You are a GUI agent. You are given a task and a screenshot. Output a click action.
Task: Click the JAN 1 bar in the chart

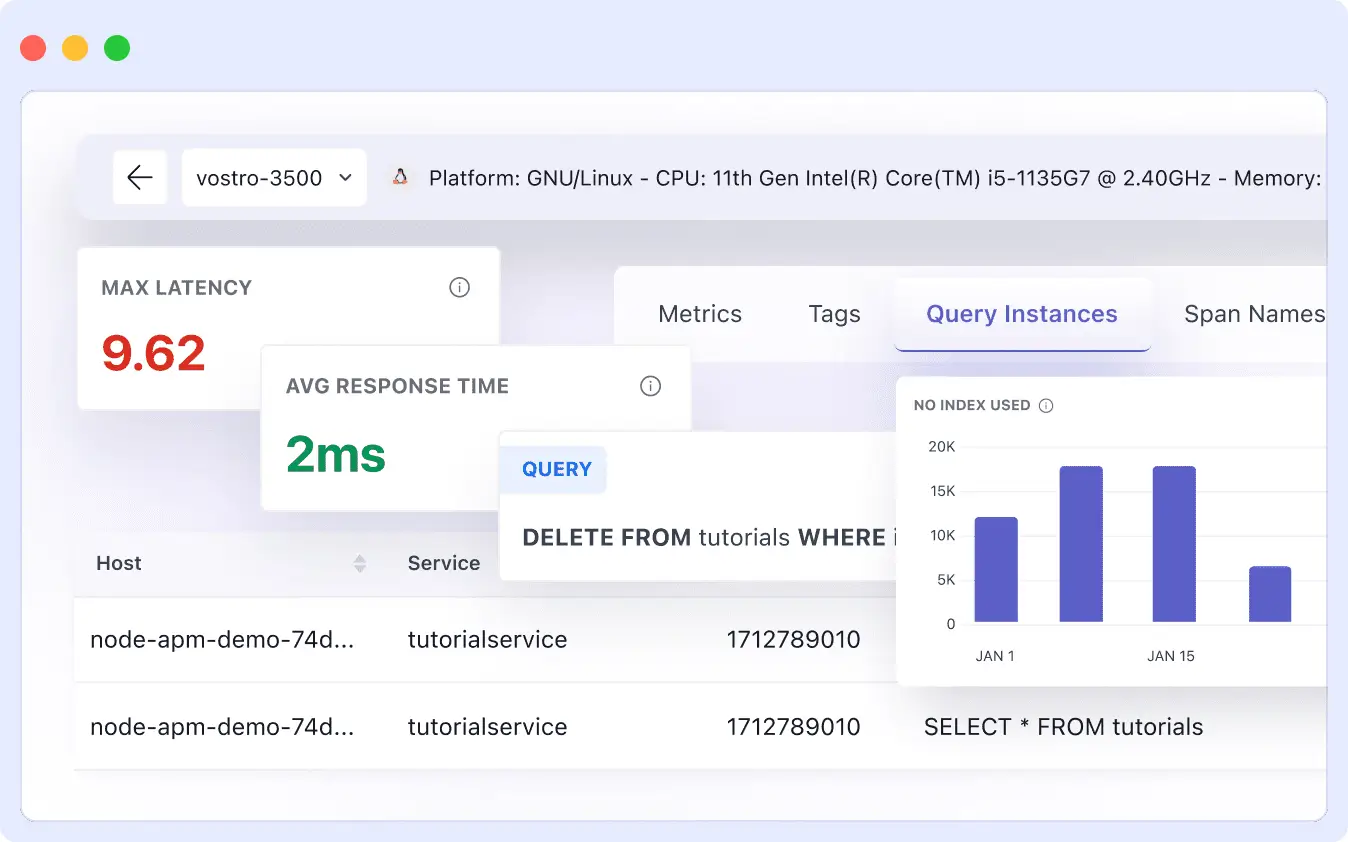995,570
